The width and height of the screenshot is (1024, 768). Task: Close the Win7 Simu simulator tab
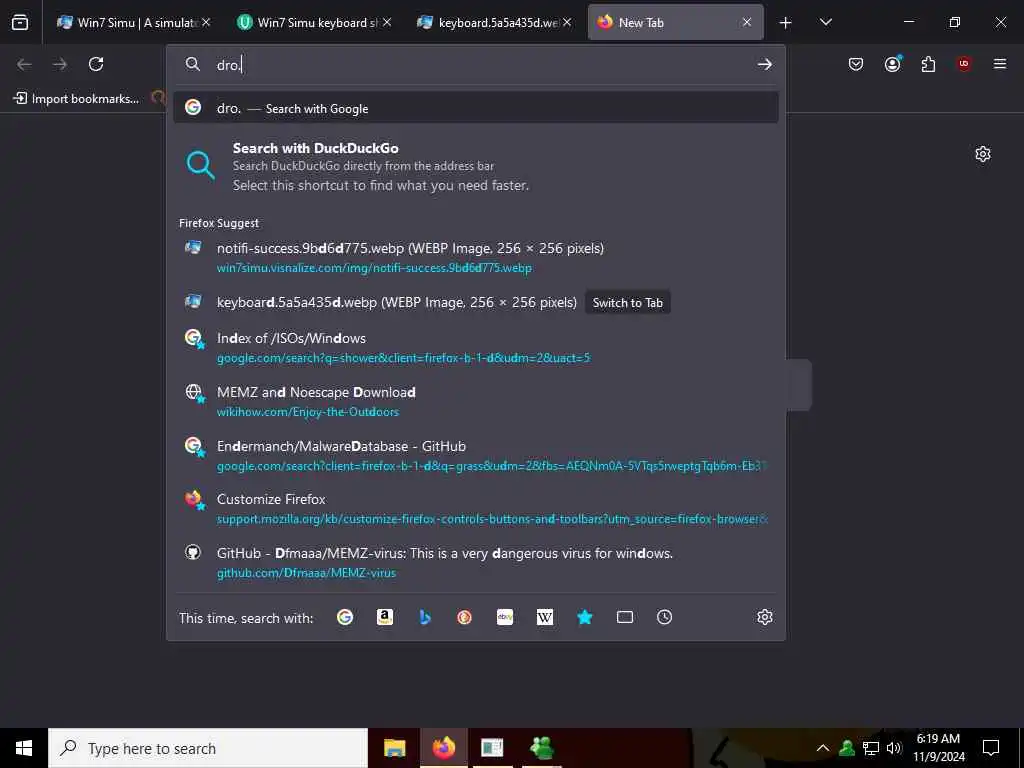click(x=206, y=22)
